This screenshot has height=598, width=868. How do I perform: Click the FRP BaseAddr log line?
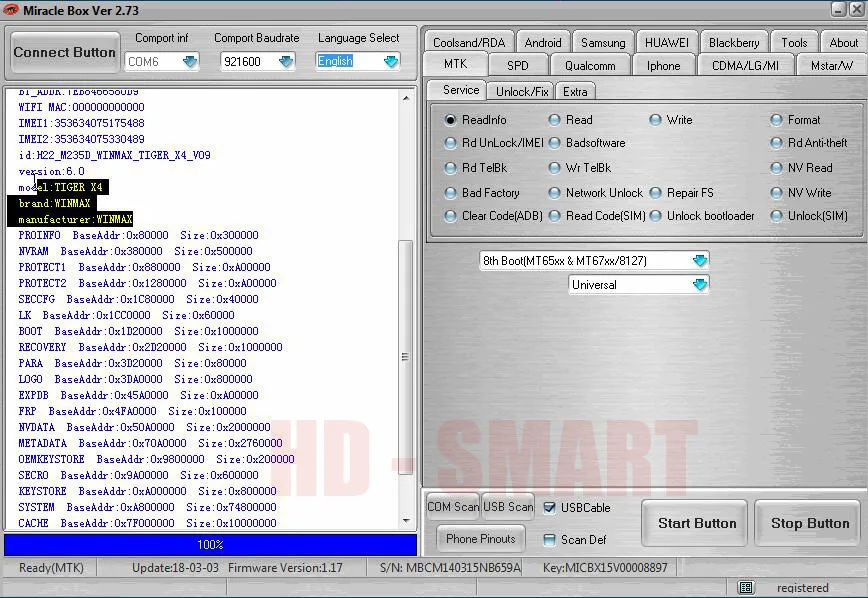(x=132, y=411)
